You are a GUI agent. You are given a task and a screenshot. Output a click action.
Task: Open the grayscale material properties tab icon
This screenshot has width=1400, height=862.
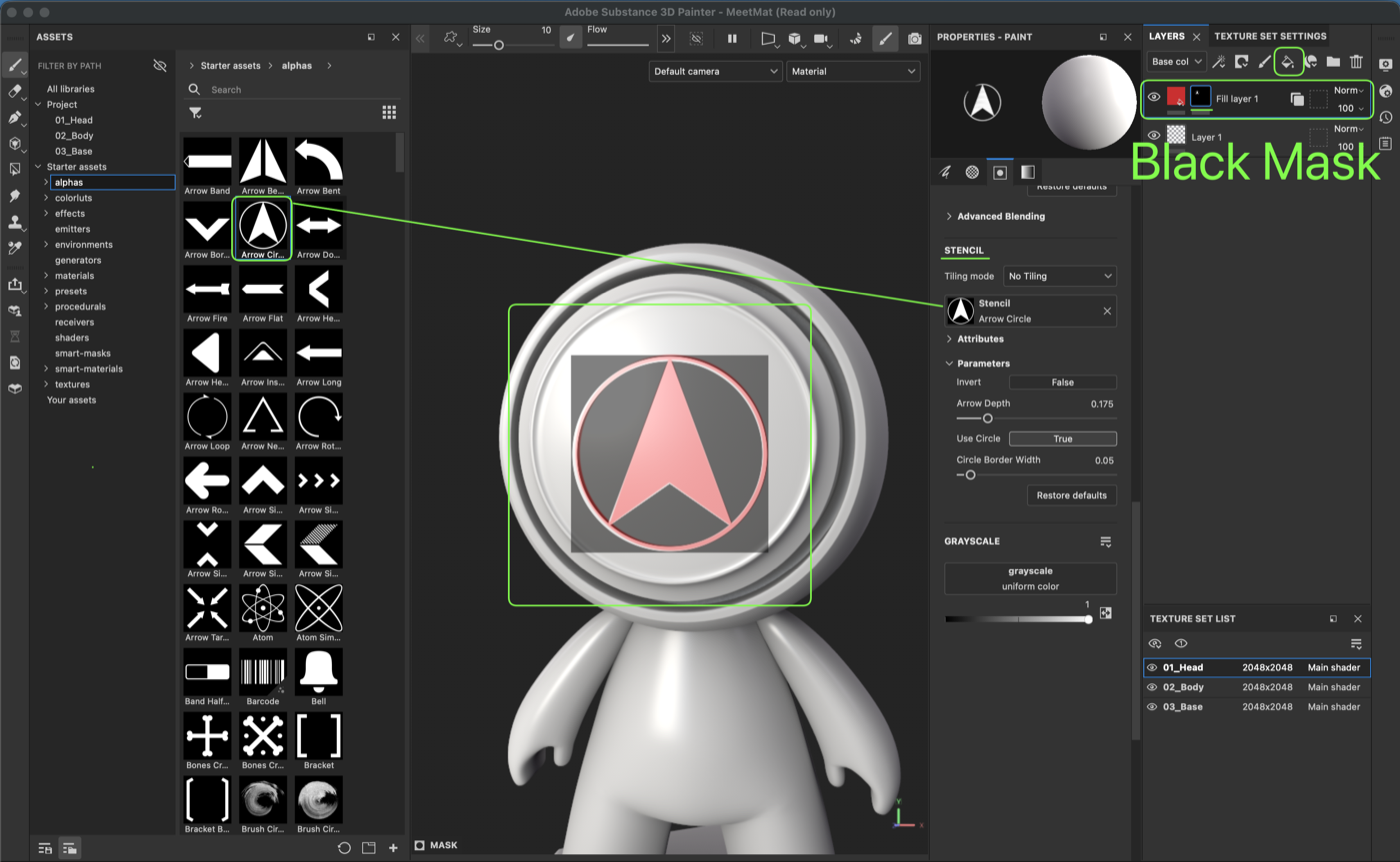[1027, 172]
